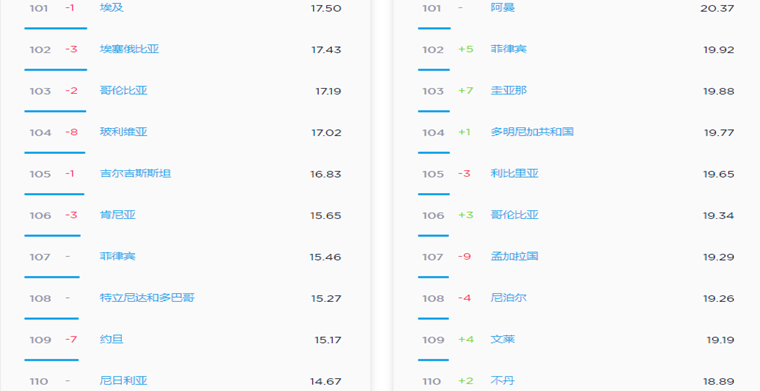Click 哥伦比亚 in the row scoring 17.19

pyautogui.click(x=124, y=91)
